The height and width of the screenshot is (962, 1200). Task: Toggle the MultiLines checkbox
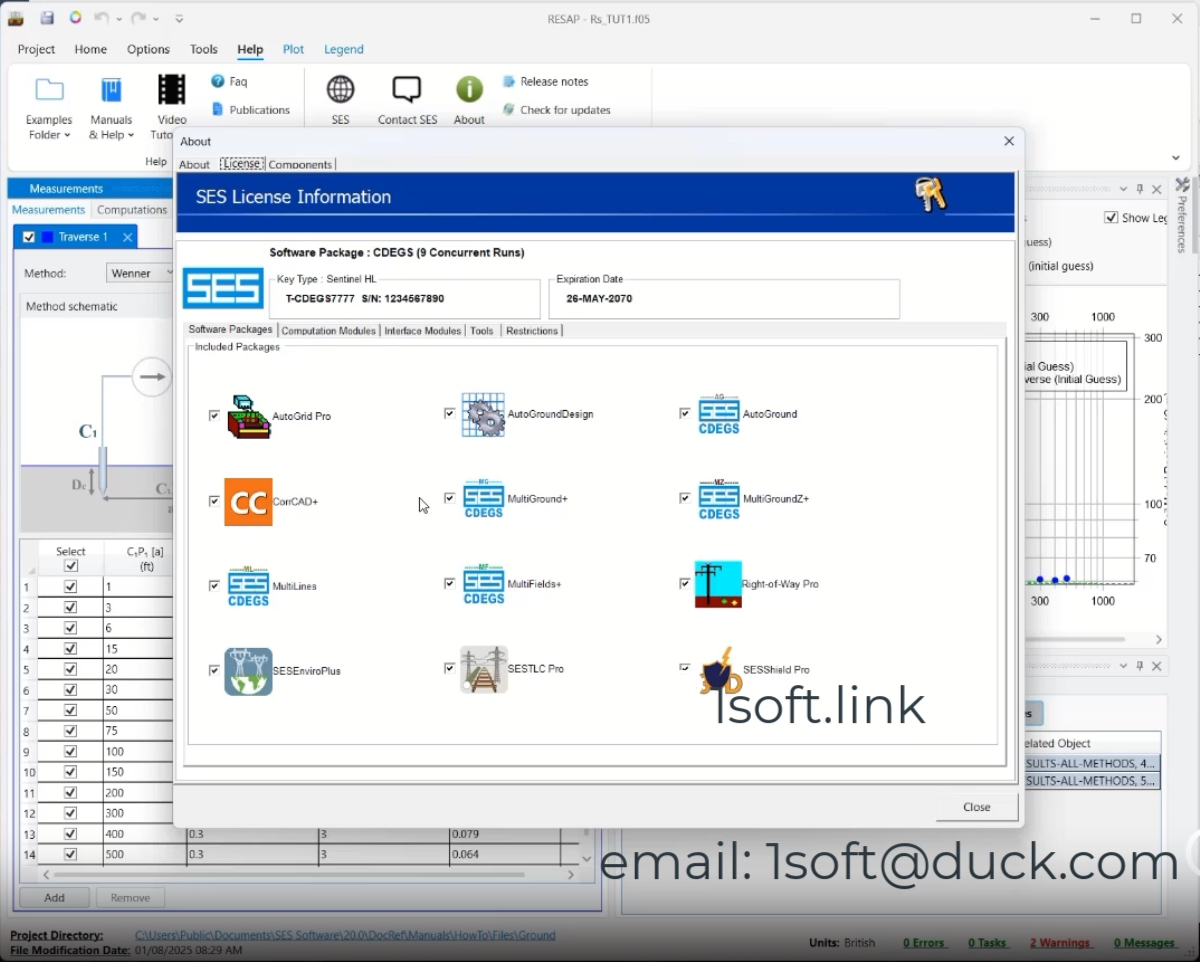pyautogui.click(x=214, y=585)
